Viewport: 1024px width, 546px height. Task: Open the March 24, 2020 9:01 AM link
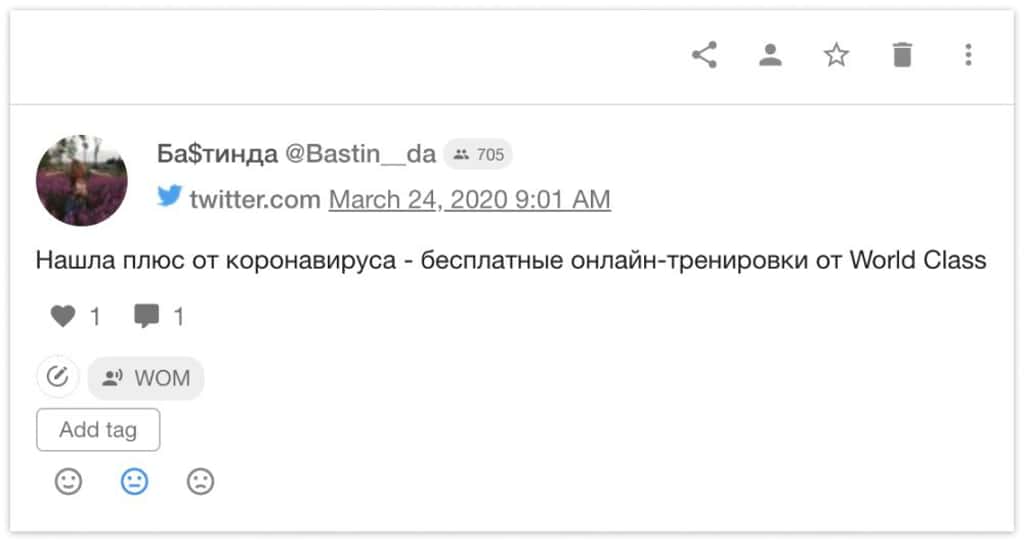pyautogui.click(x=470, y=199)
